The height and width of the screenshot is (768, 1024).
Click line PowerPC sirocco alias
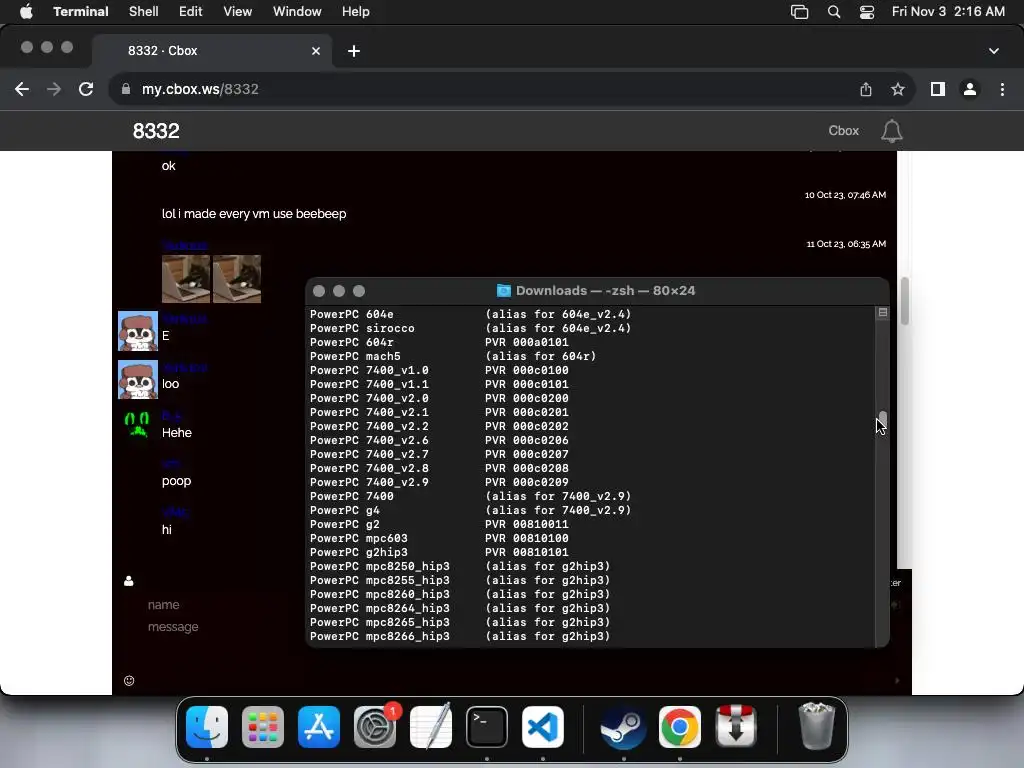point(470,328)
